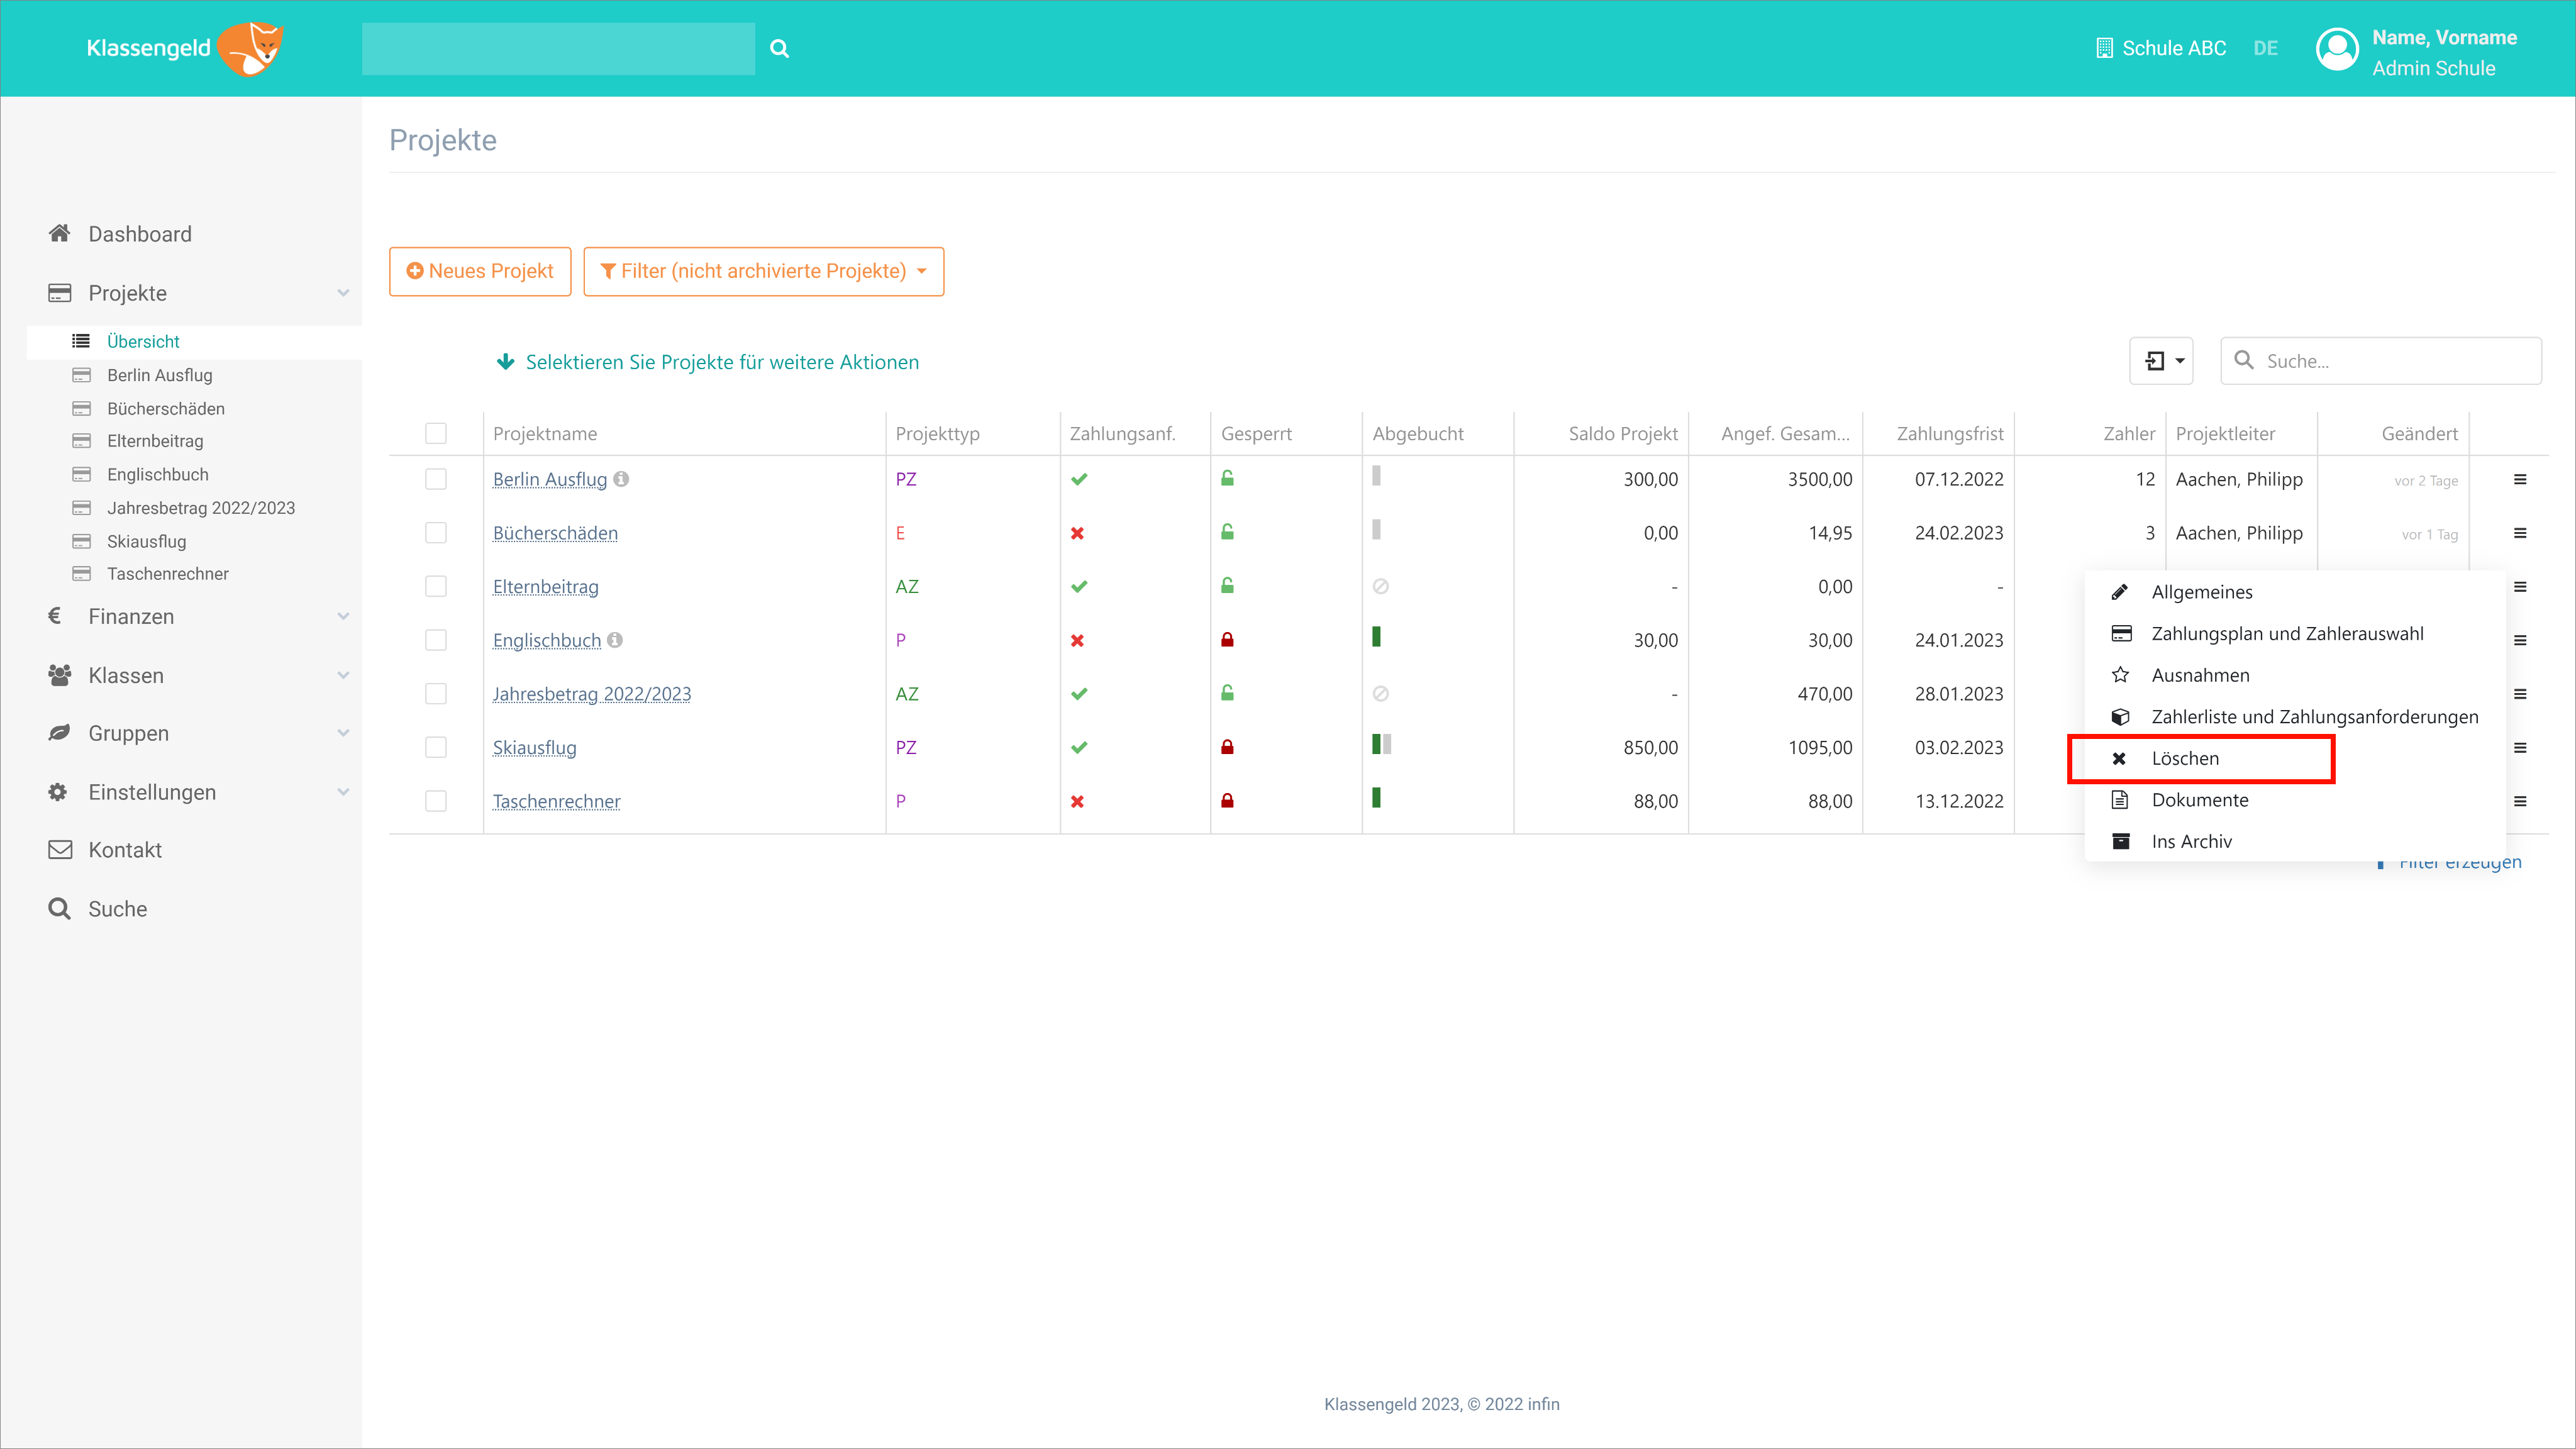Check the Berlin Ausflug row checkbox

436,480
